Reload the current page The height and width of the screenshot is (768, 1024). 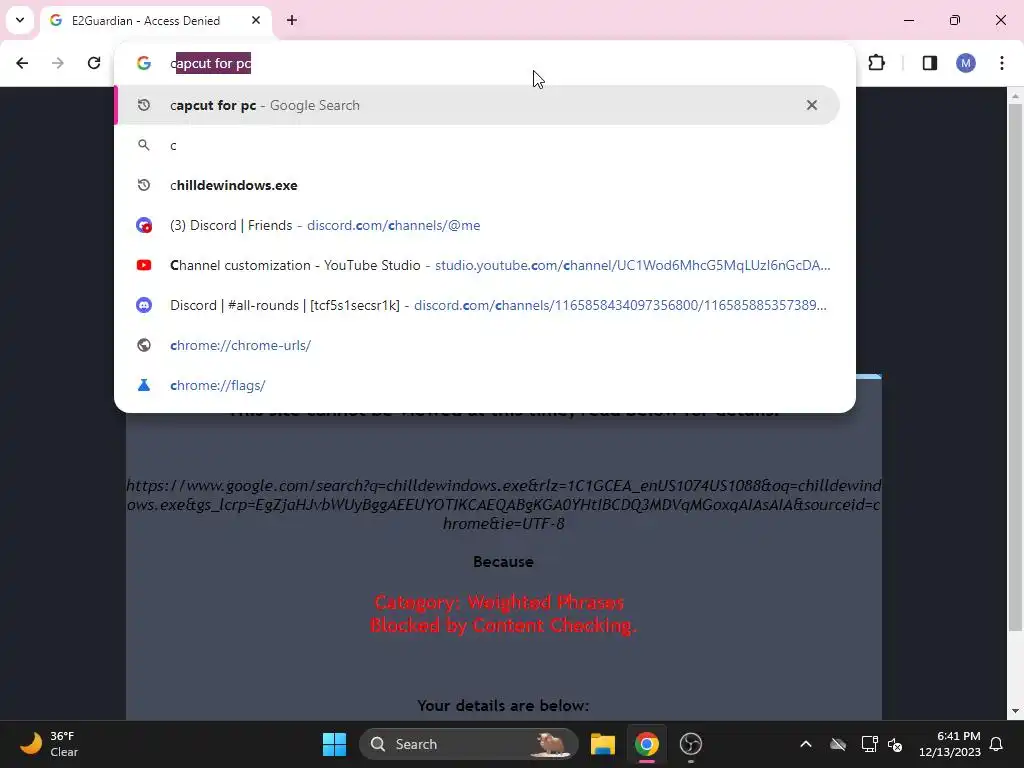(x=94, y=63)
